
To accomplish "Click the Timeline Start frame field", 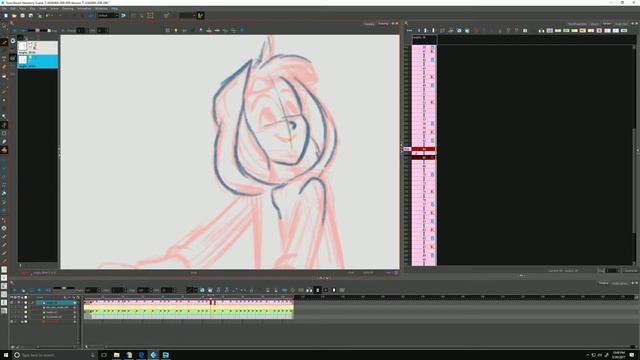I will pos(118,290).
